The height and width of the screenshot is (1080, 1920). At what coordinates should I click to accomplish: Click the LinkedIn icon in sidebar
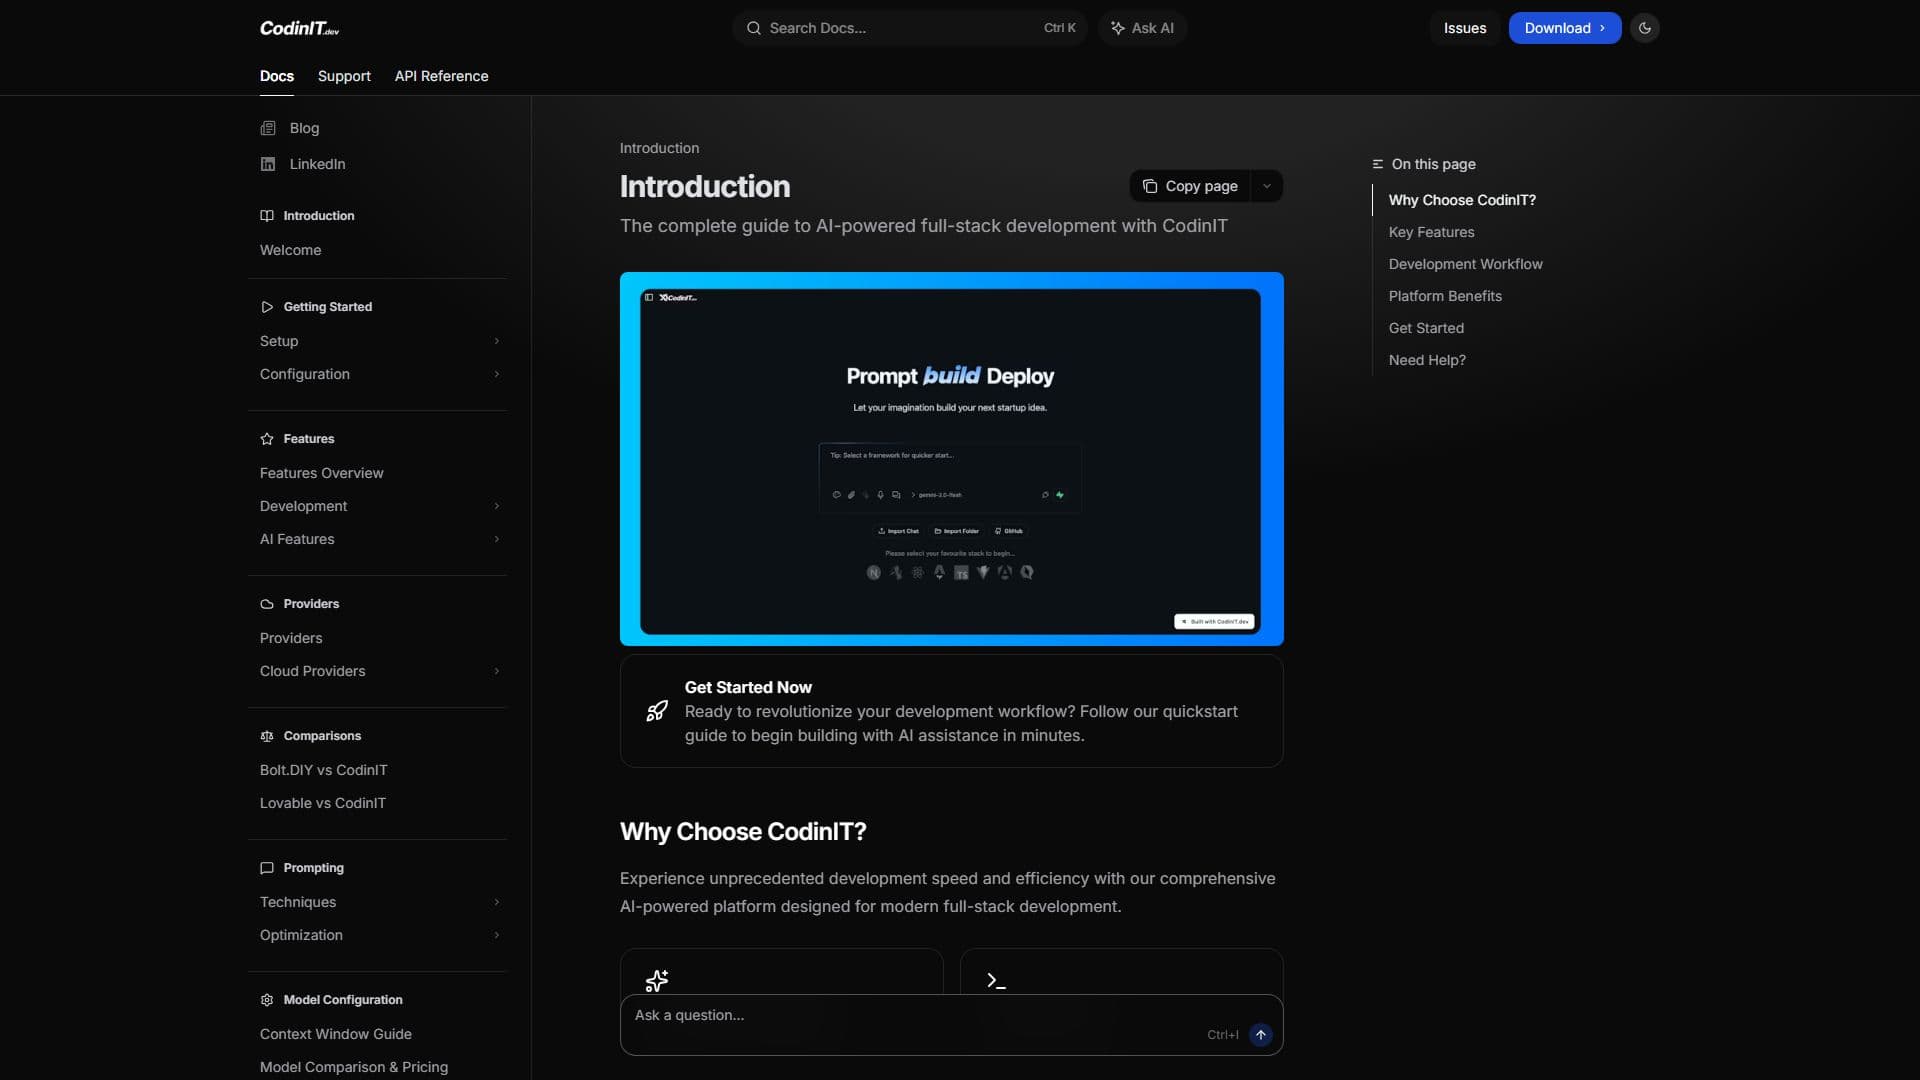268,164
